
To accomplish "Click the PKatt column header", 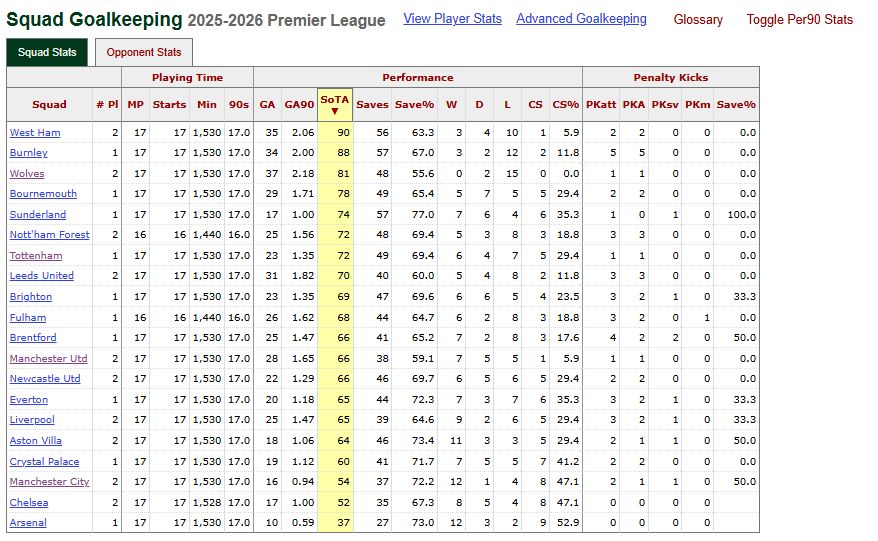I will click(x=601, y=105).
